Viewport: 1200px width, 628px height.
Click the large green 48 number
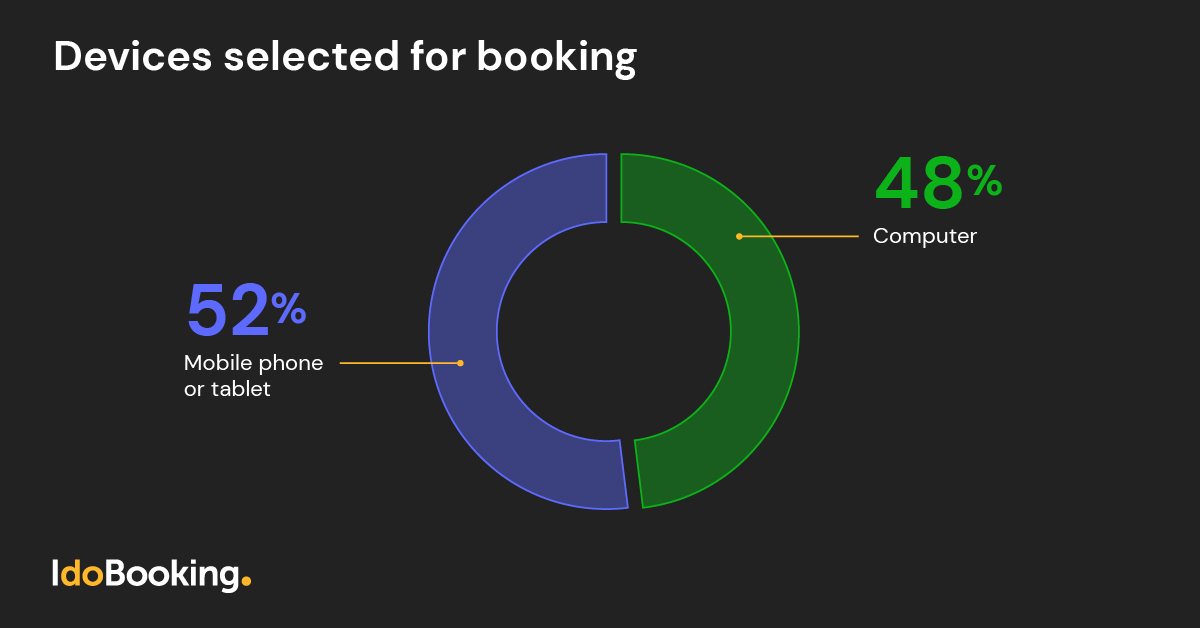pyautogui.click(x=919, y=184)
